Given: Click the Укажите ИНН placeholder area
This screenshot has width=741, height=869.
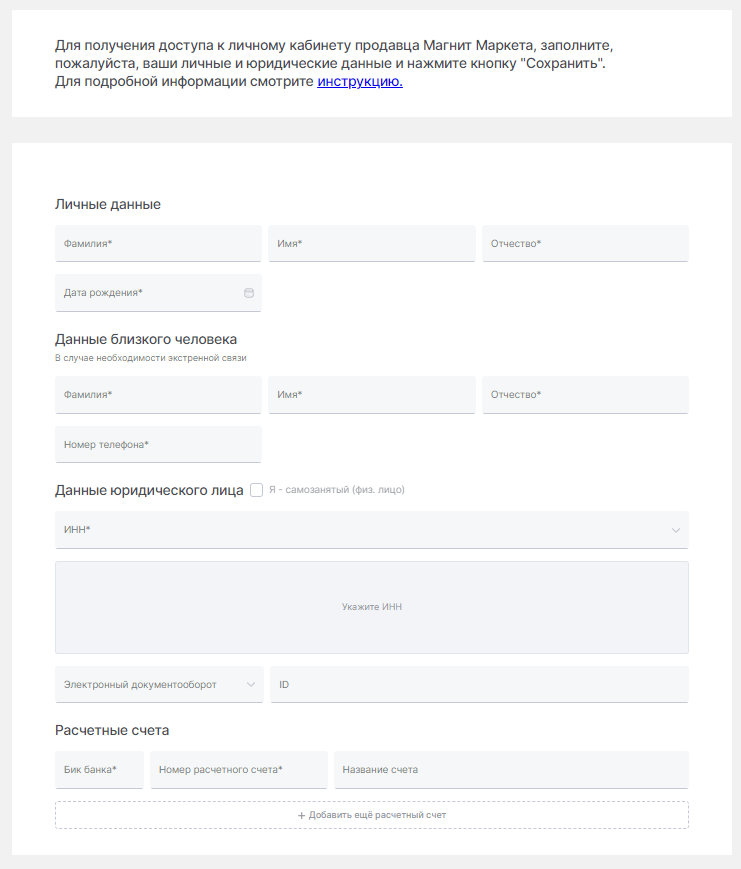Looking at the screenshot, I should pos(371,606).
